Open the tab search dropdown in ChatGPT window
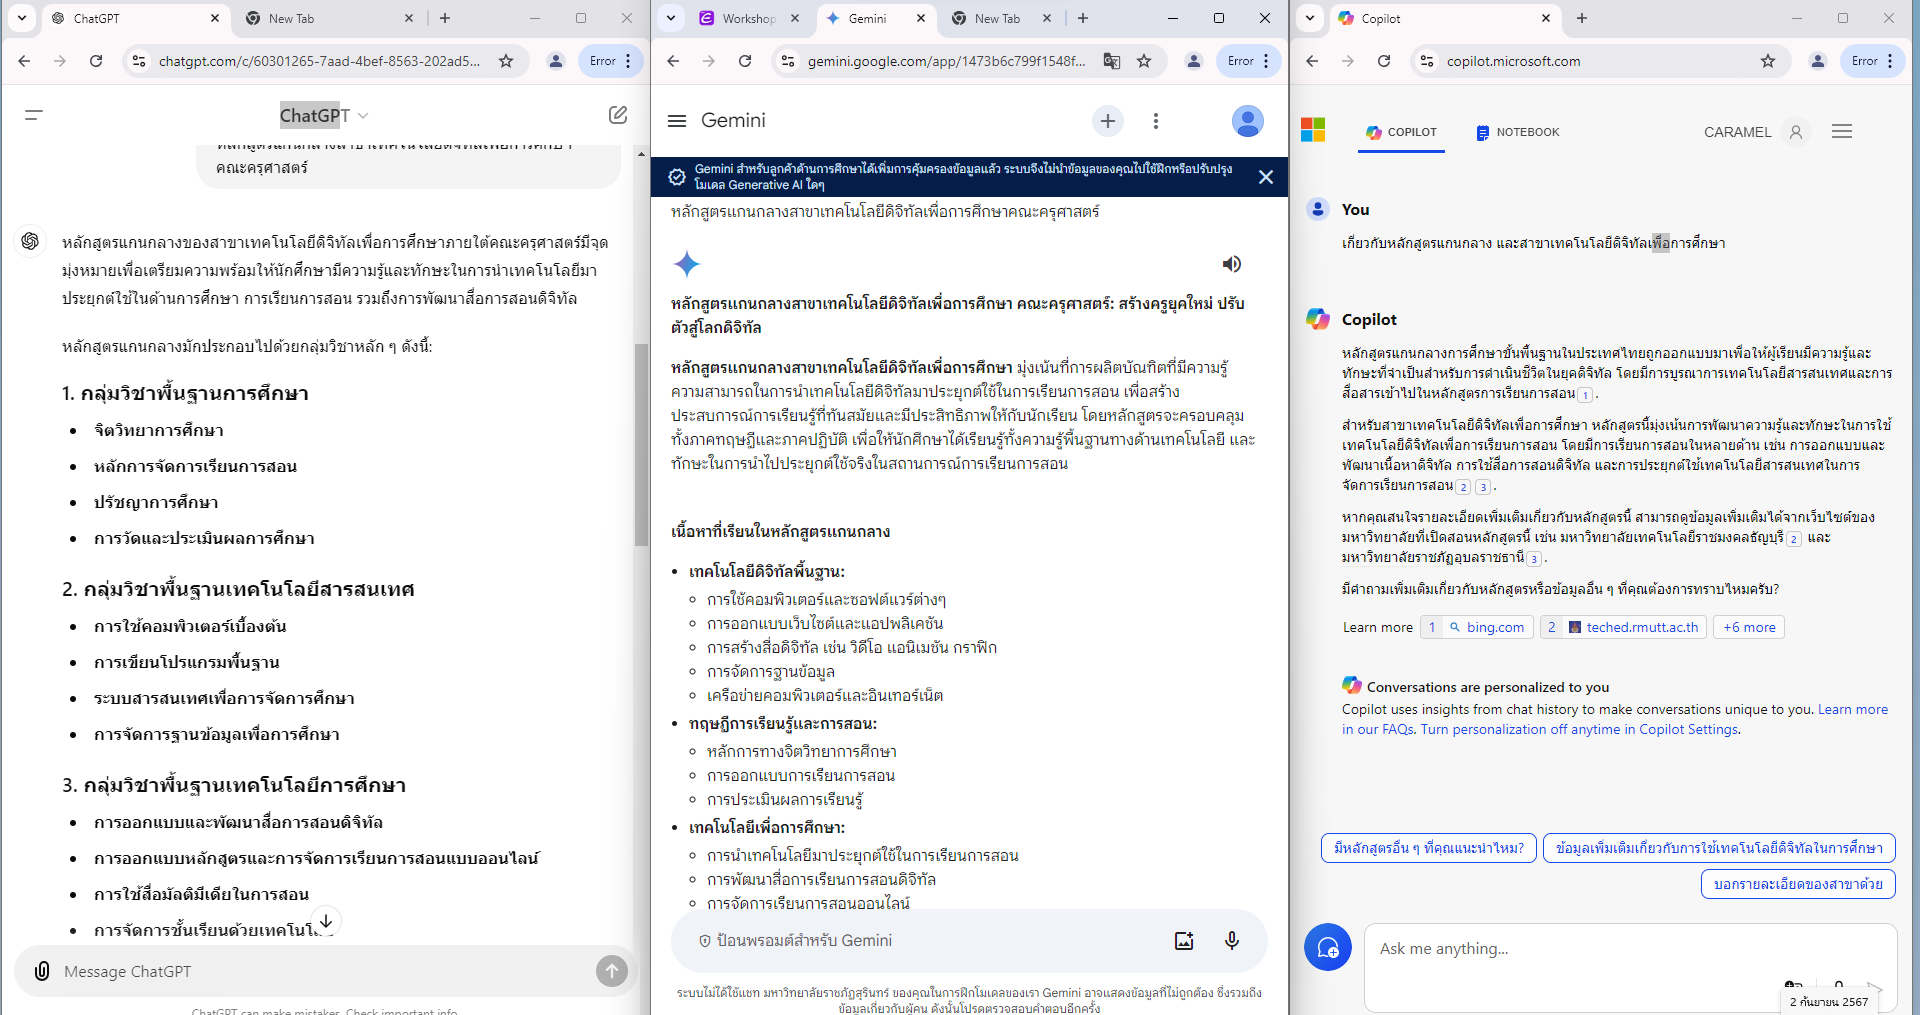 point(22,18)
